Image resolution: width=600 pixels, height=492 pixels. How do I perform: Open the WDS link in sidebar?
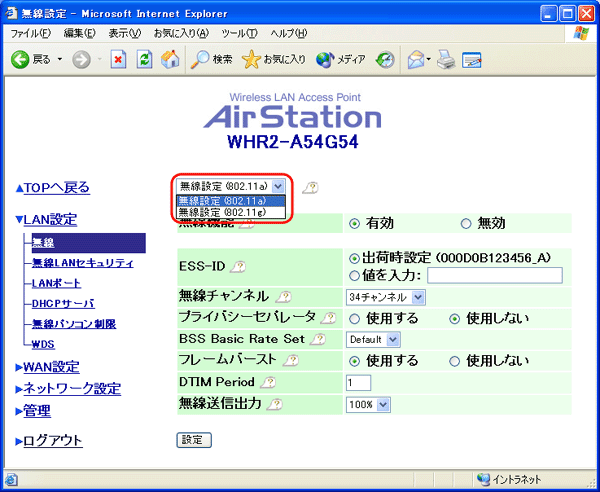tap(43, 344)
